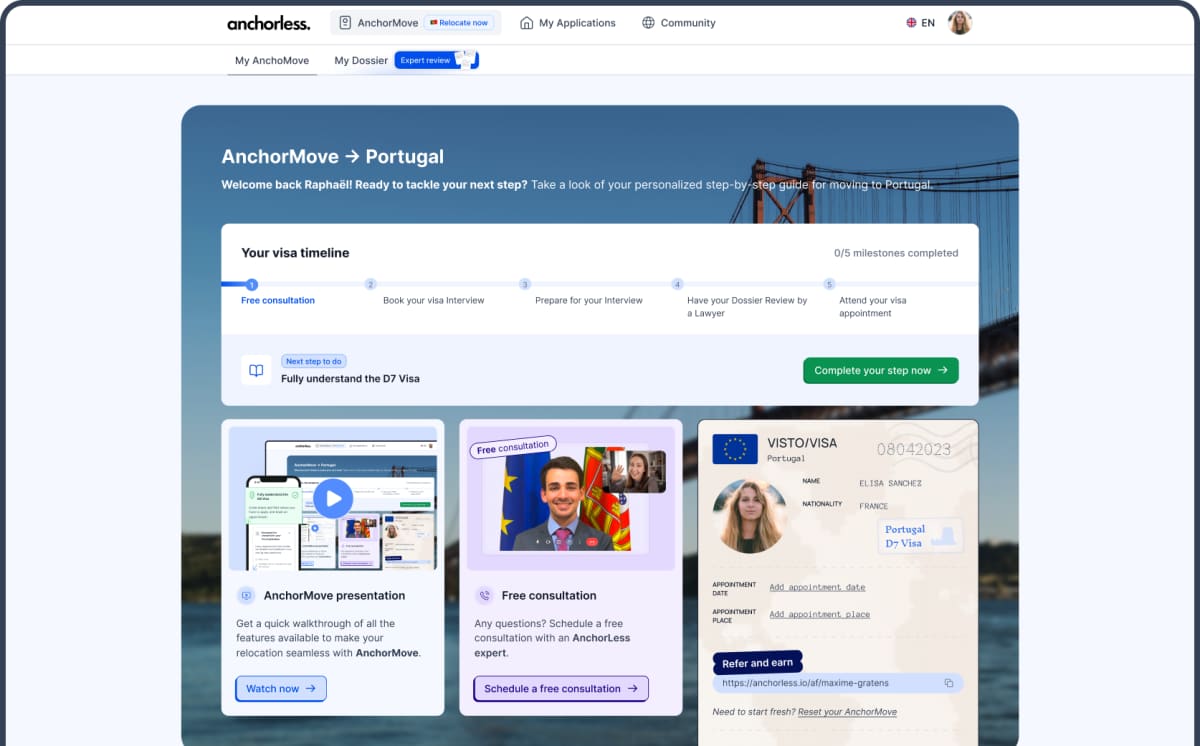Click the anchorless. logo
1200x746 pixels.
[x=268, y=23]
